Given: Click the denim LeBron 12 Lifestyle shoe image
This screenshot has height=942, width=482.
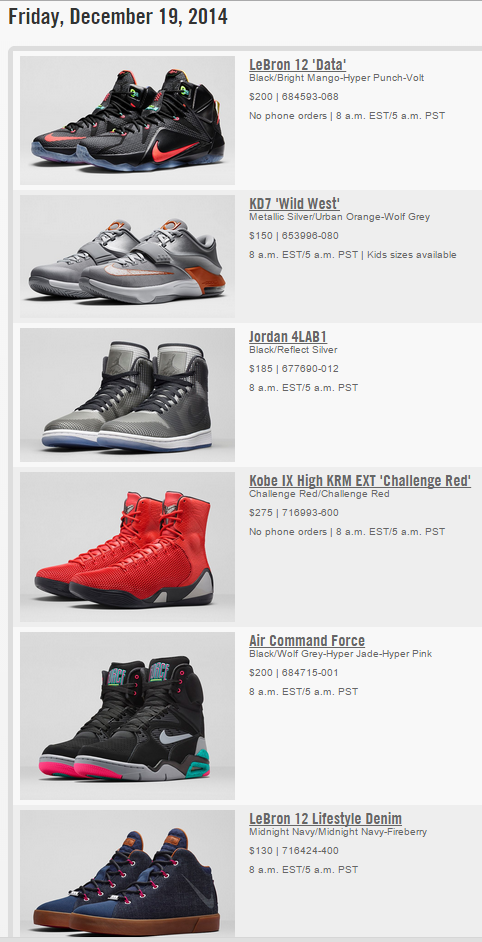Looking at the screenshot, I should [x=127, y=873].
